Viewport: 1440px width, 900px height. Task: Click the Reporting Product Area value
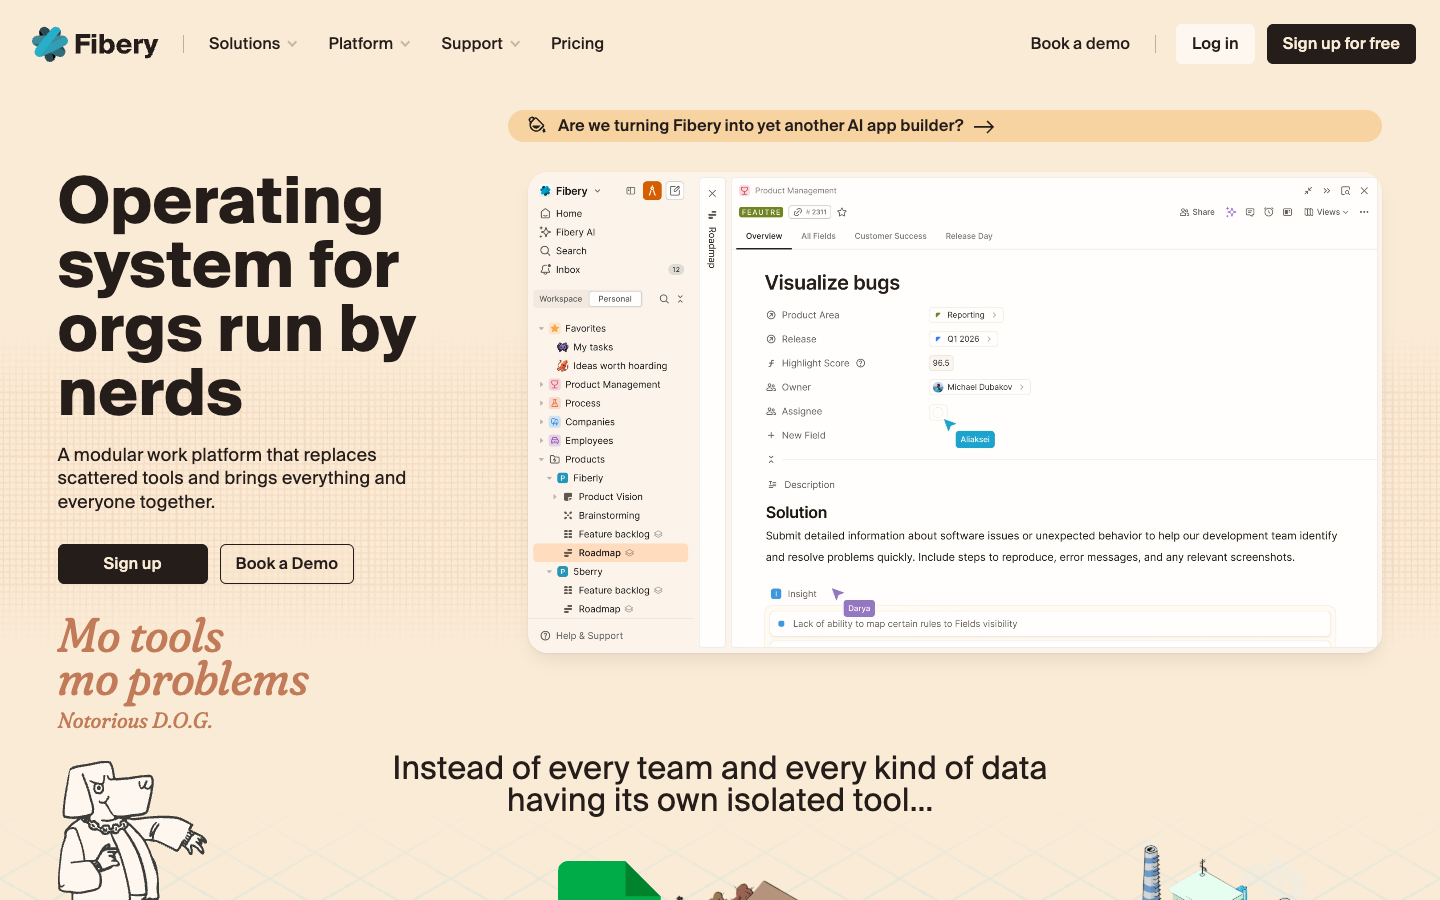pos(966,315)
